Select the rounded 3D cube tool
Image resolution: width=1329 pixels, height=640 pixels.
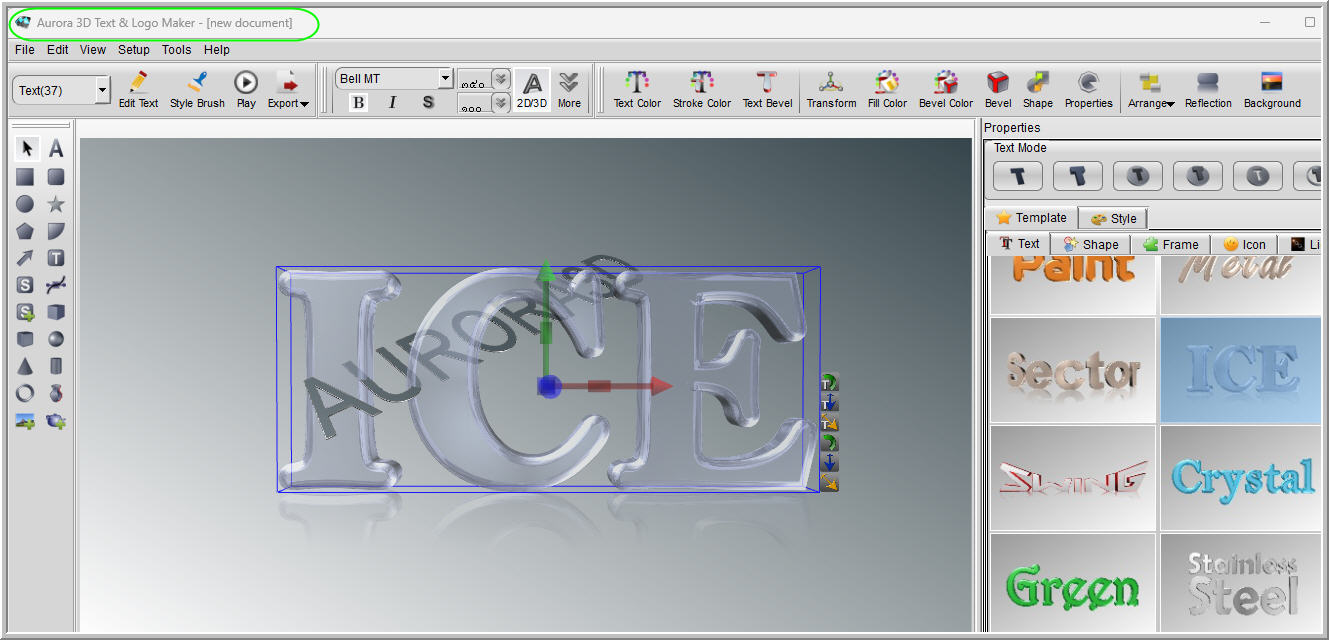pos(26,339)
